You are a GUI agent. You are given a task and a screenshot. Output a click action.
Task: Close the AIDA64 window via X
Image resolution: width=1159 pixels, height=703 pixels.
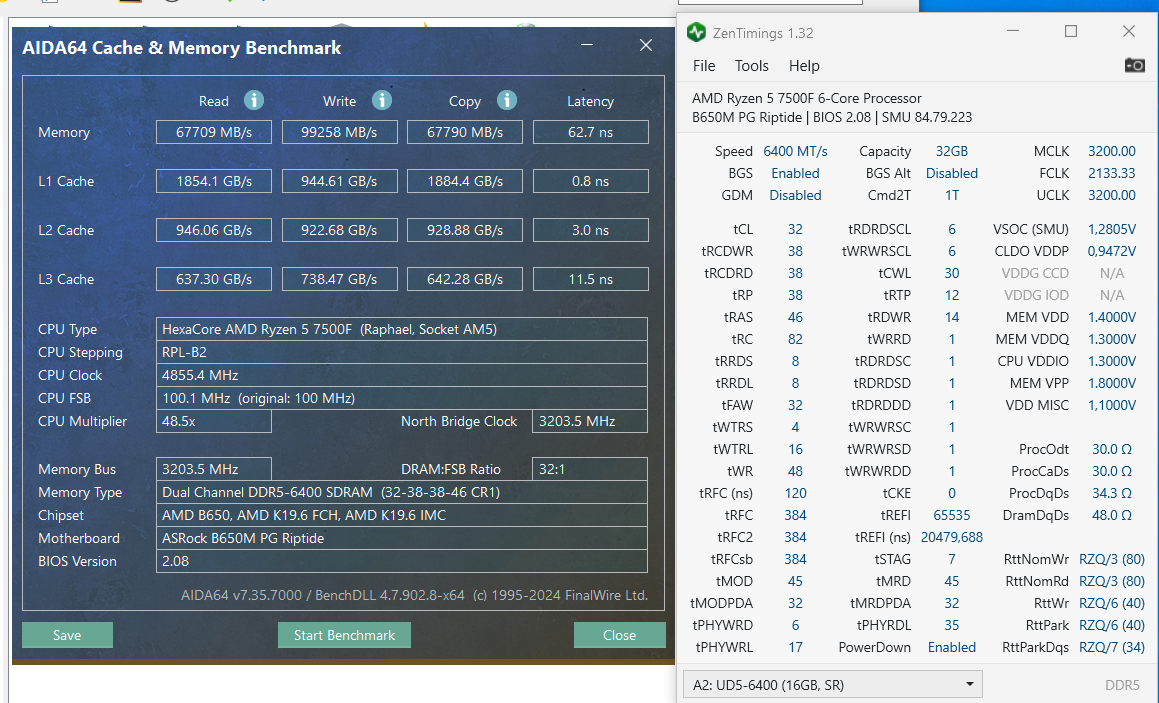645,45
